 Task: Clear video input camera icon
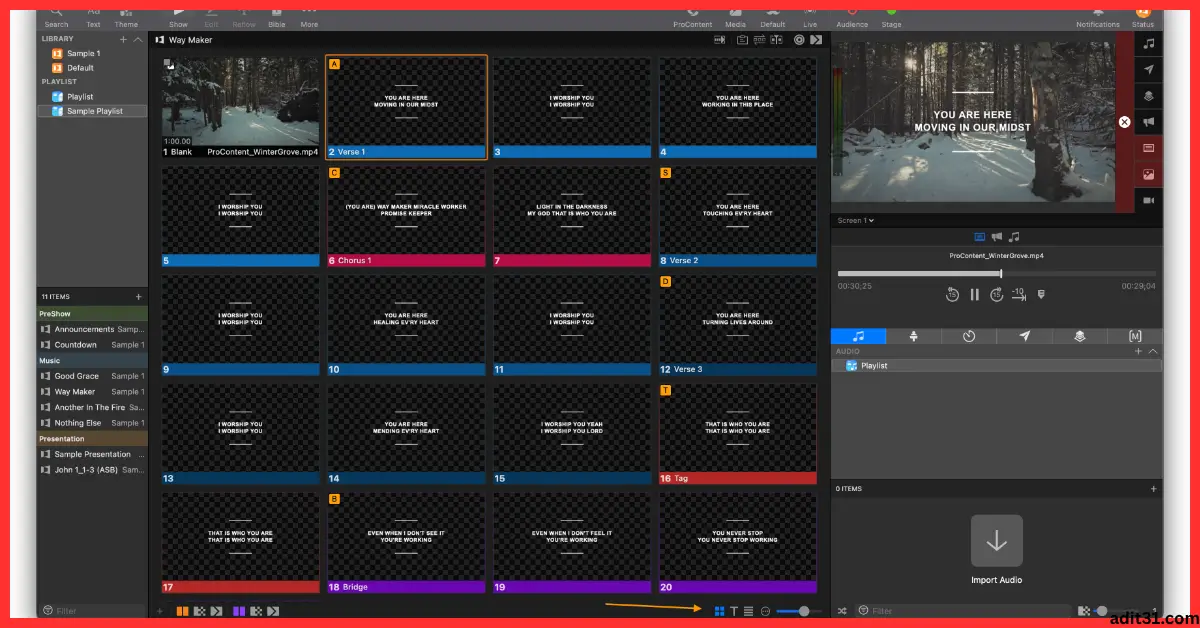[x=1149, y=200]
